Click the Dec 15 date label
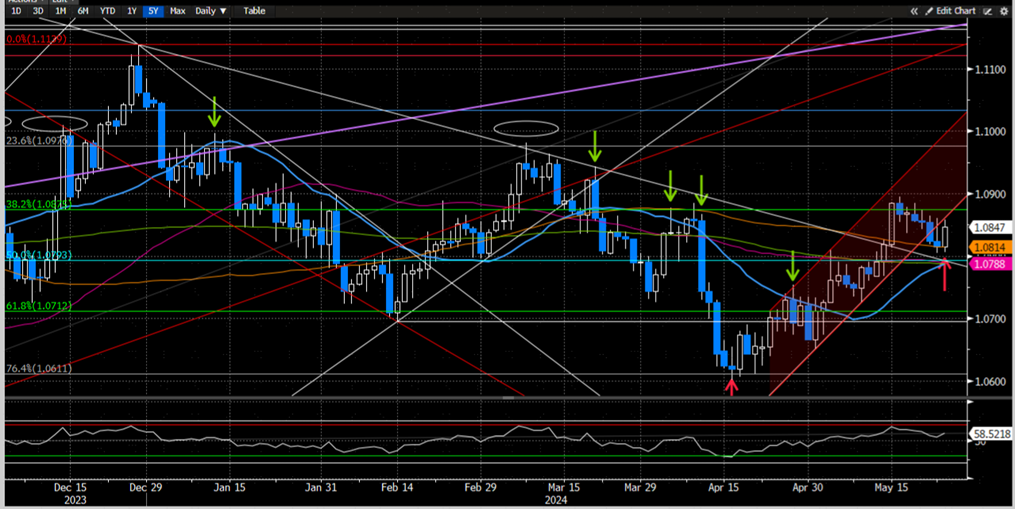Screen dimensions: 1015x509 [71, 487]
